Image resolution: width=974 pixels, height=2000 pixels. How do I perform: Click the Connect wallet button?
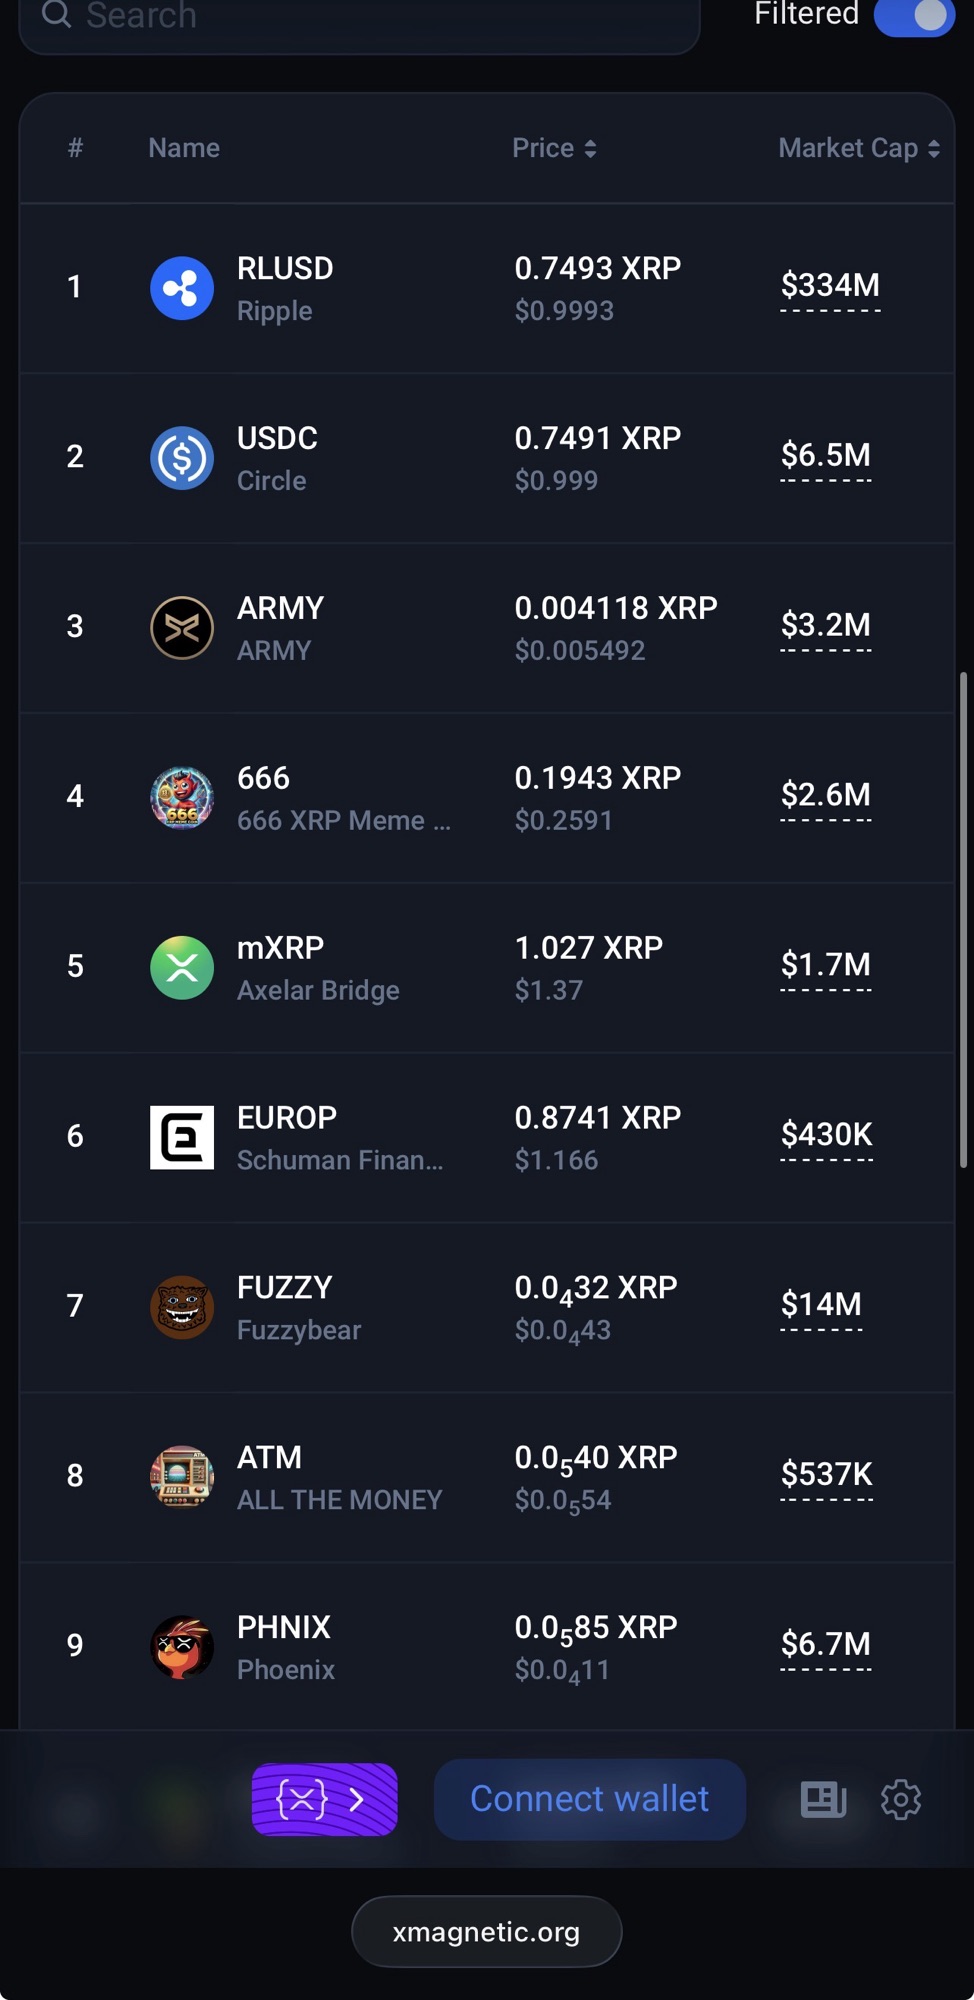tap(589, 1800)
